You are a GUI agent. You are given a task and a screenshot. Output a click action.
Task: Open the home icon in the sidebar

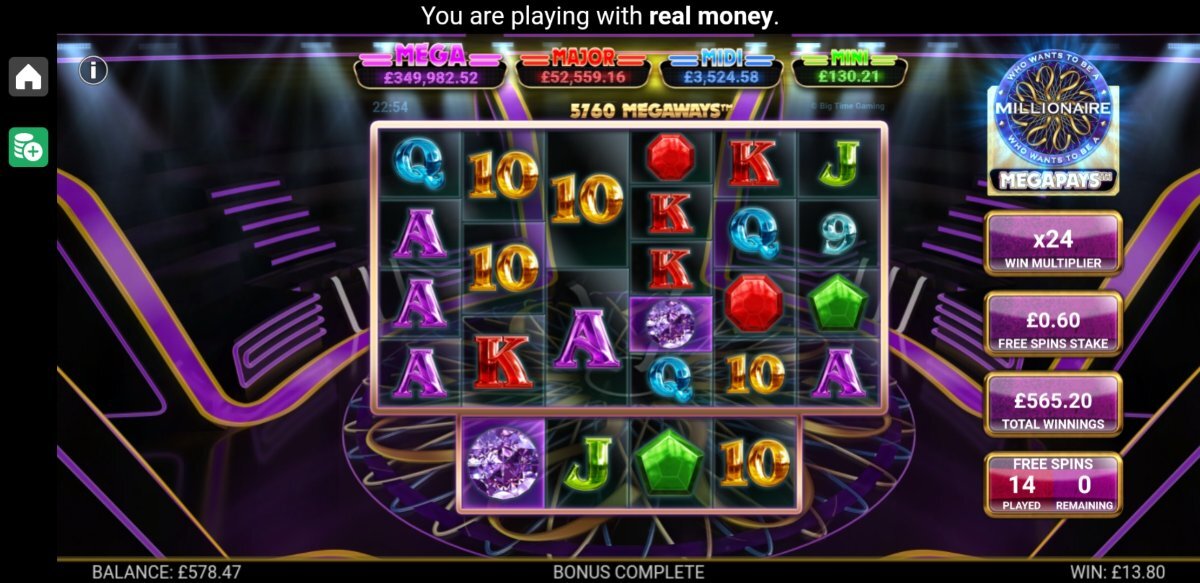point(28,76)
